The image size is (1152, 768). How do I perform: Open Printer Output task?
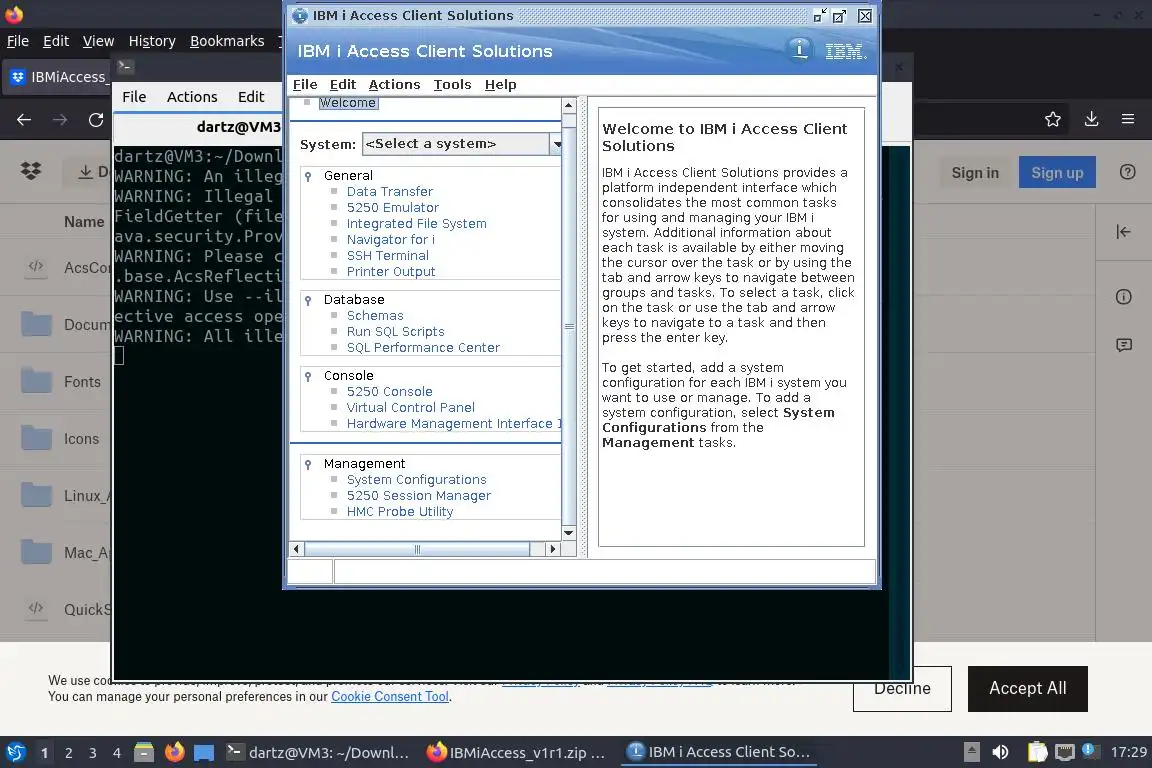[x=391, y=272]
